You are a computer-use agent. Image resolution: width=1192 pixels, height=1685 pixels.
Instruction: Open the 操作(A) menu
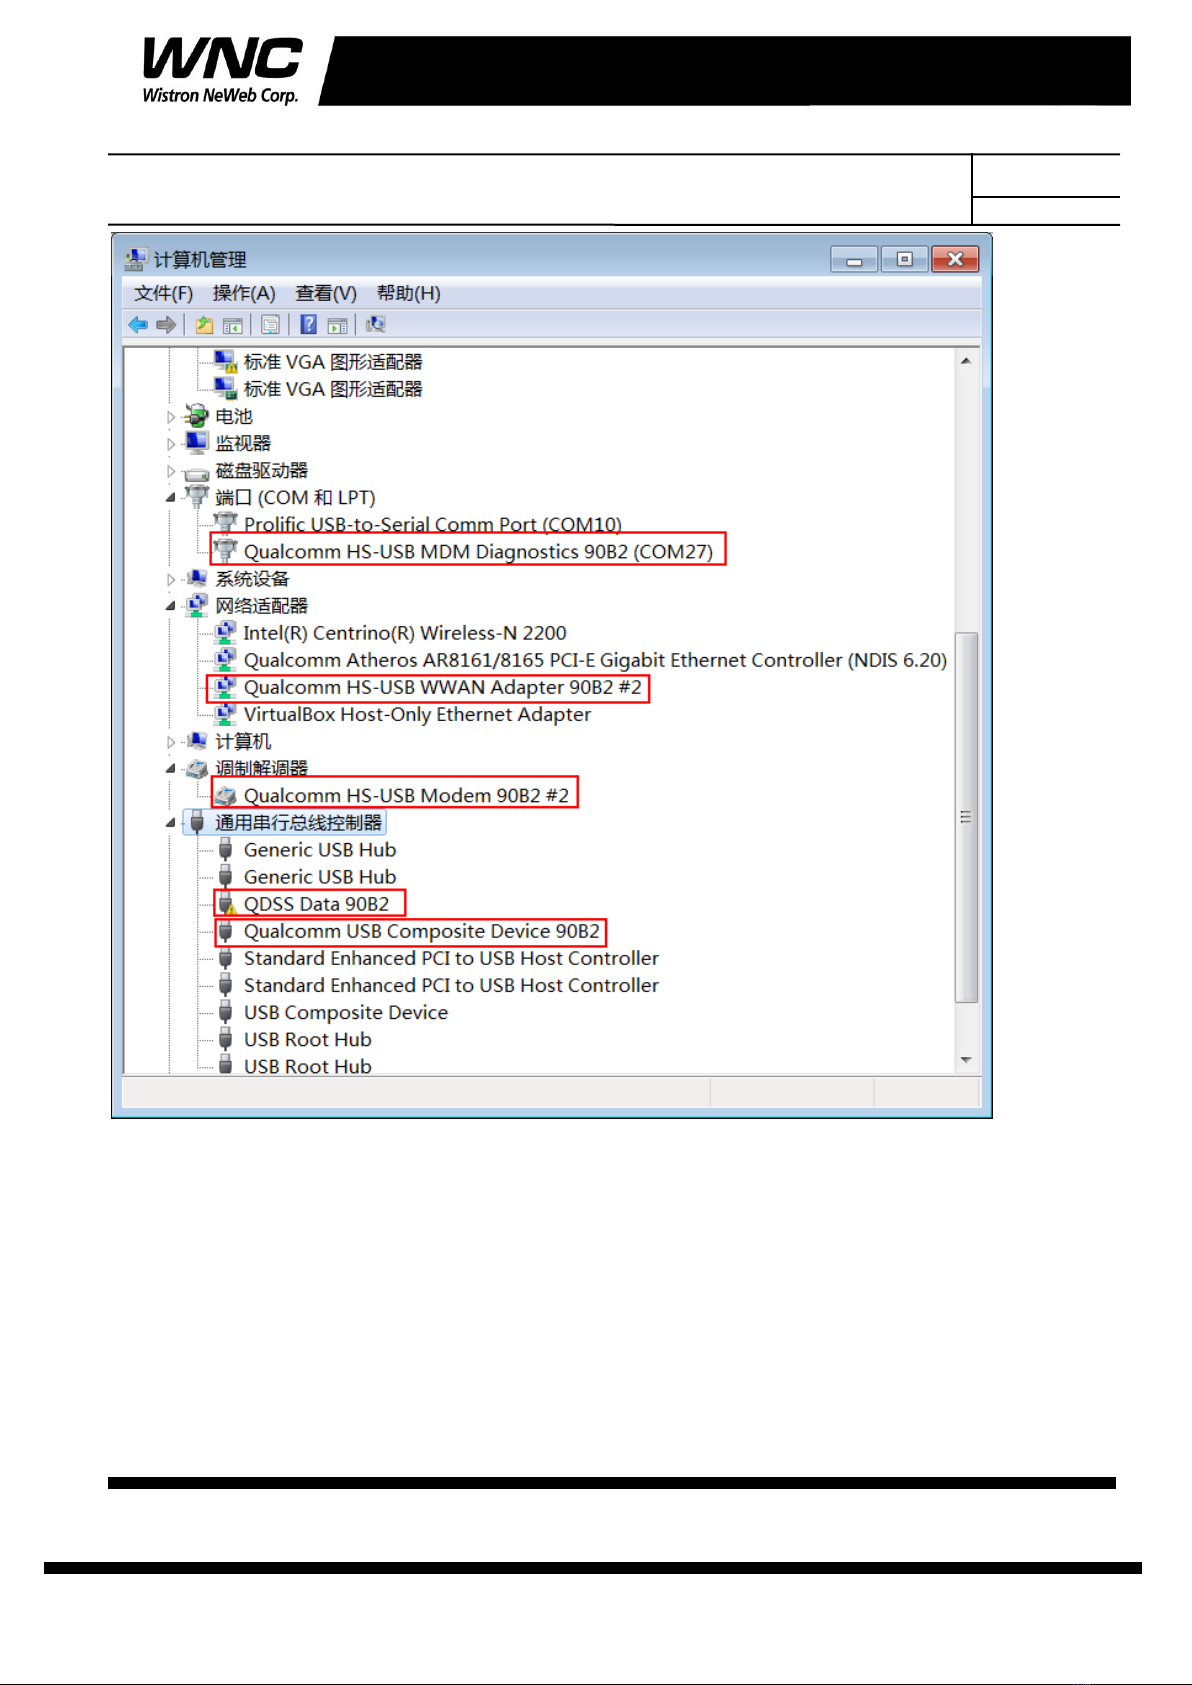[x=244, y=293]
